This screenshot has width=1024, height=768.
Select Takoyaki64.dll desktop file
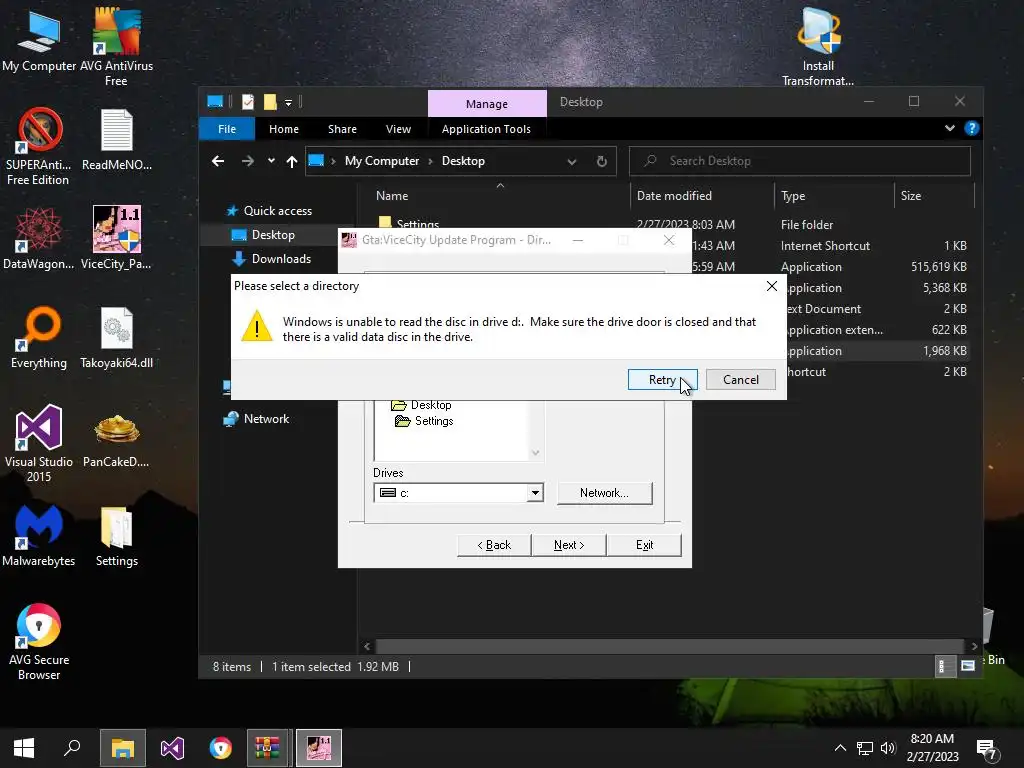pyautogui.click(x=117, y=338)
